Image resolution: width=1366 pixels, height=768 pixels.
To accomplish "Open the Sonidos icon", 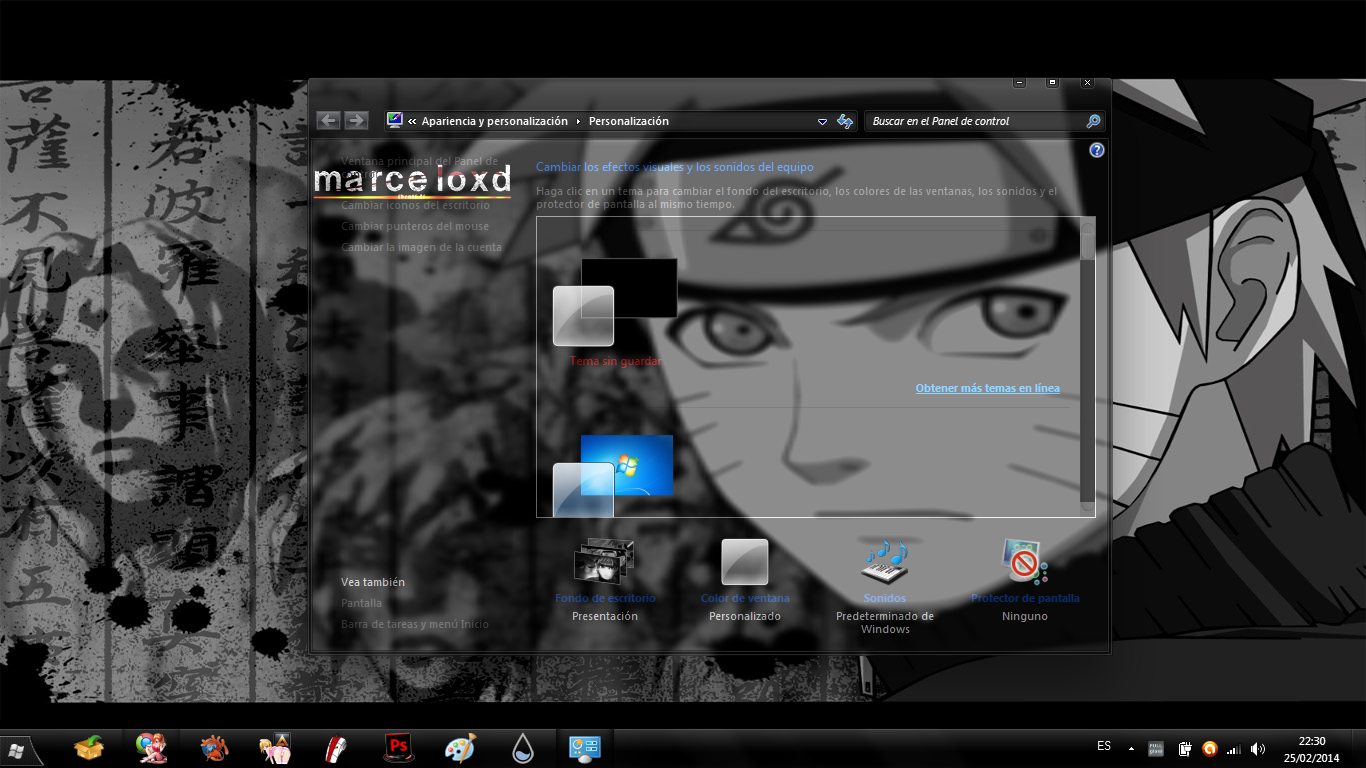I will 885,562.
